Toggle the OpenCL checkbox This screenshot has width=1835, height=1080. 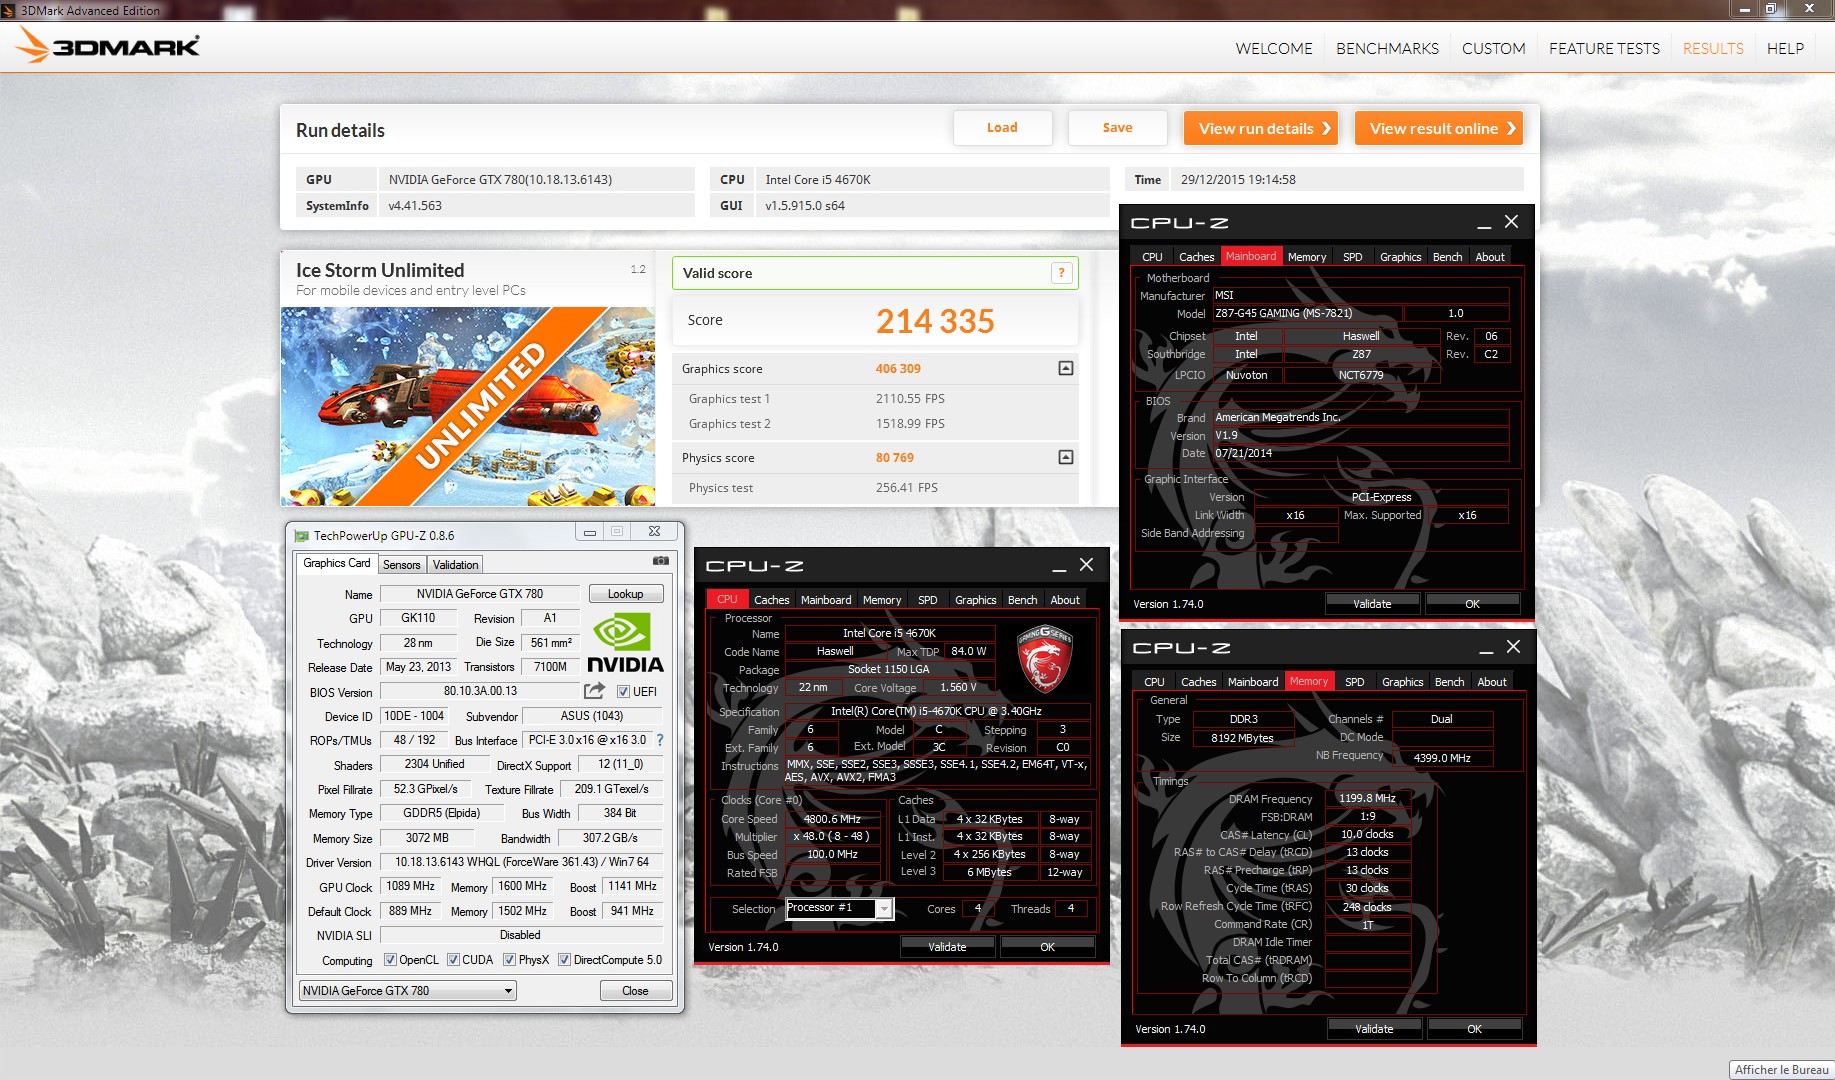(x=390, y=960)
